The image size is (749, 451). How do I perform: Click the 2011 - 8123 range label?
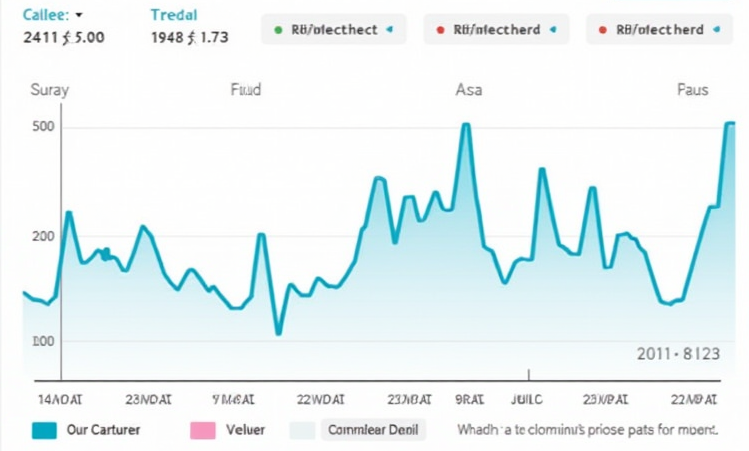(x=677, y=353)
